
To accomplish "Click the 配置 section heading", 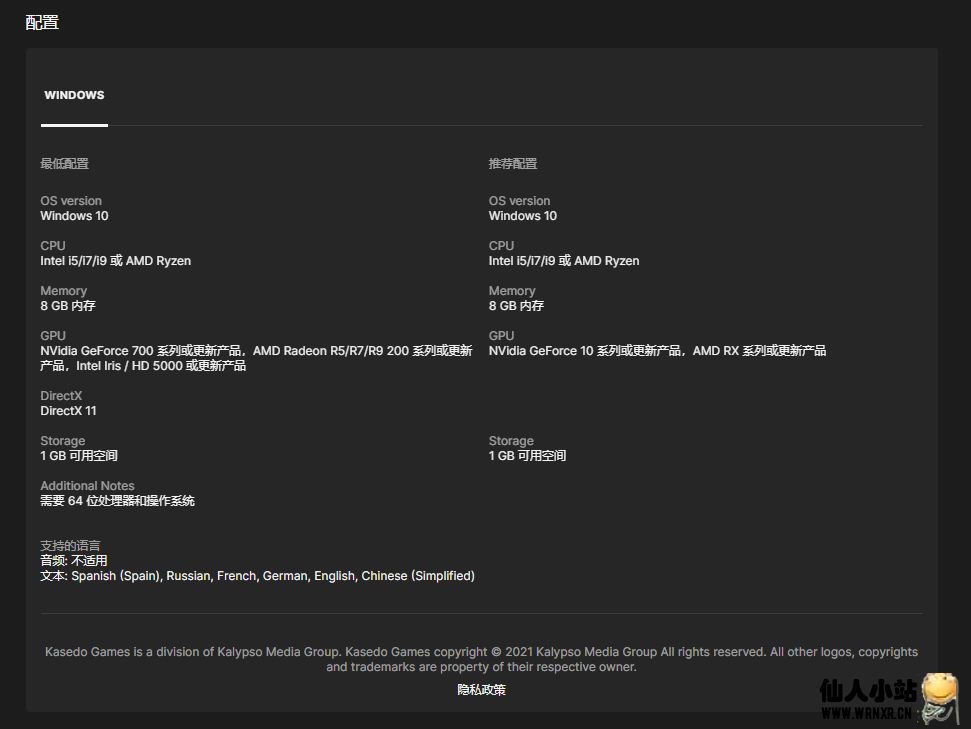I will [42, 22].
